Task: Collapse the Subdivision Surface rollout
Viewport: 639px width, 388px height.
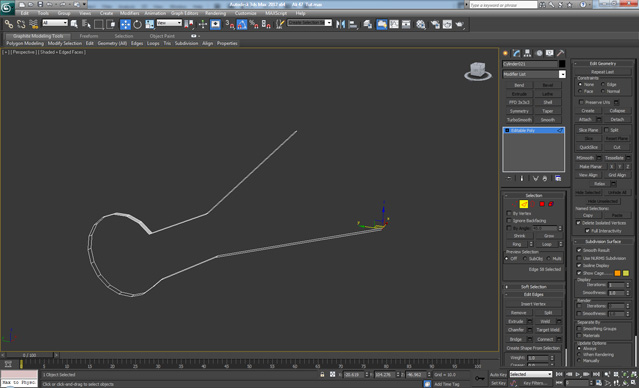Action: point(603,241)
